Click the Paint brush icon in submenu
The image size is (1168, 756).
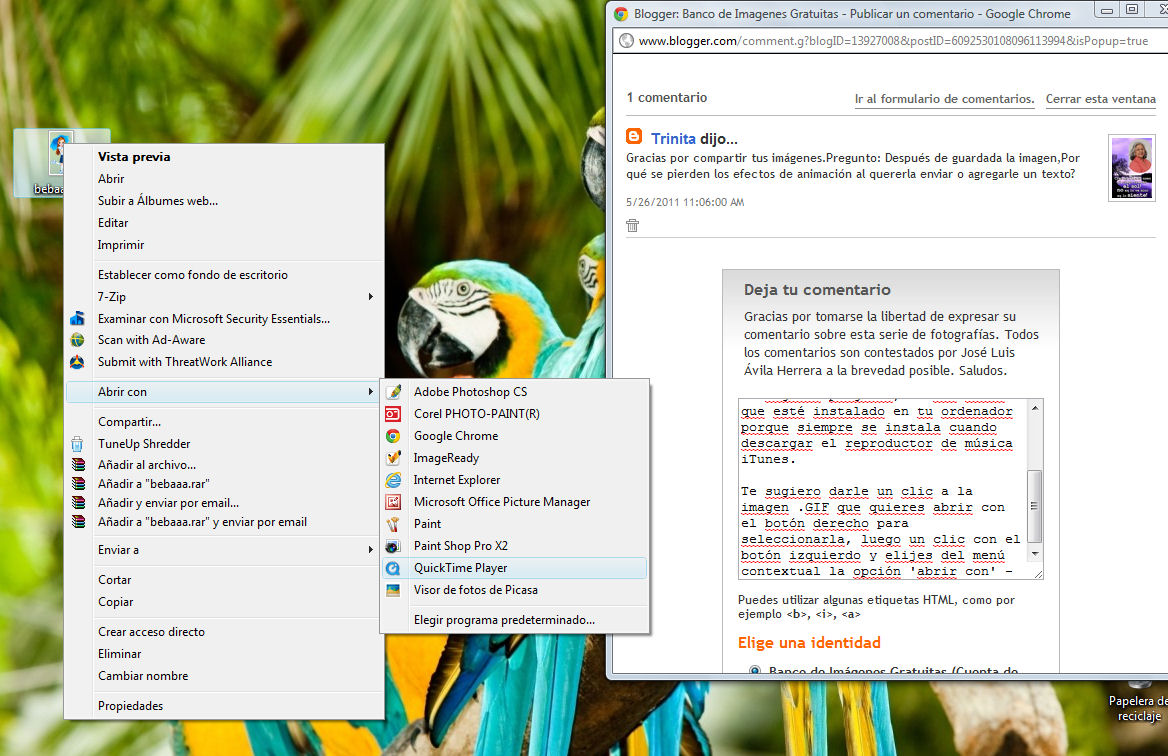(393, 524)
